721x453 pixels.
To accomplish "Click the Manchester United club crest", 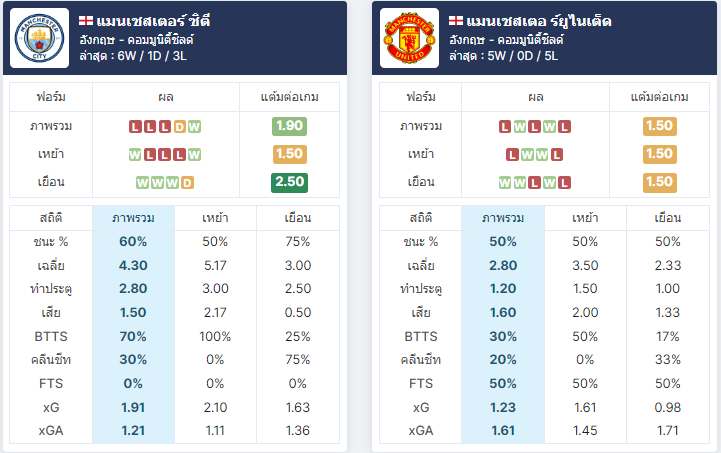I will click(410, 38).
